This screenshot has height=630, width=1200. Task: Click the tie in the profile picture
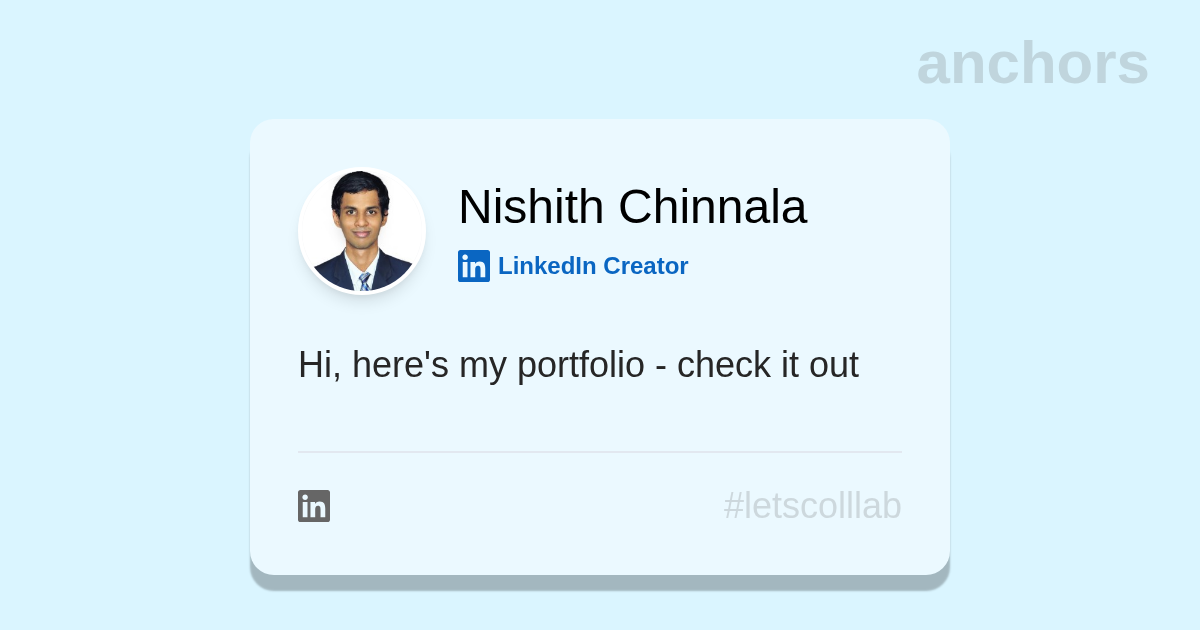pos(365,281)
